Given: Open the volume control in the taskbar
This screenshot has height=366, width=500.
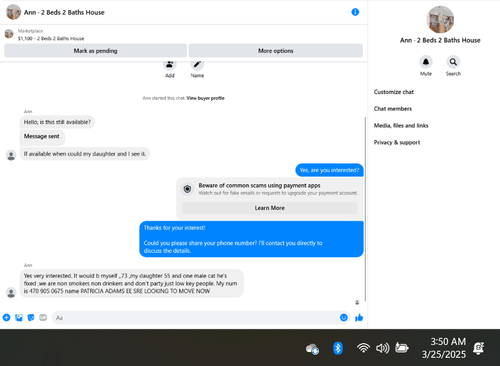Looking at the screenshot, I should coord(382,348).
